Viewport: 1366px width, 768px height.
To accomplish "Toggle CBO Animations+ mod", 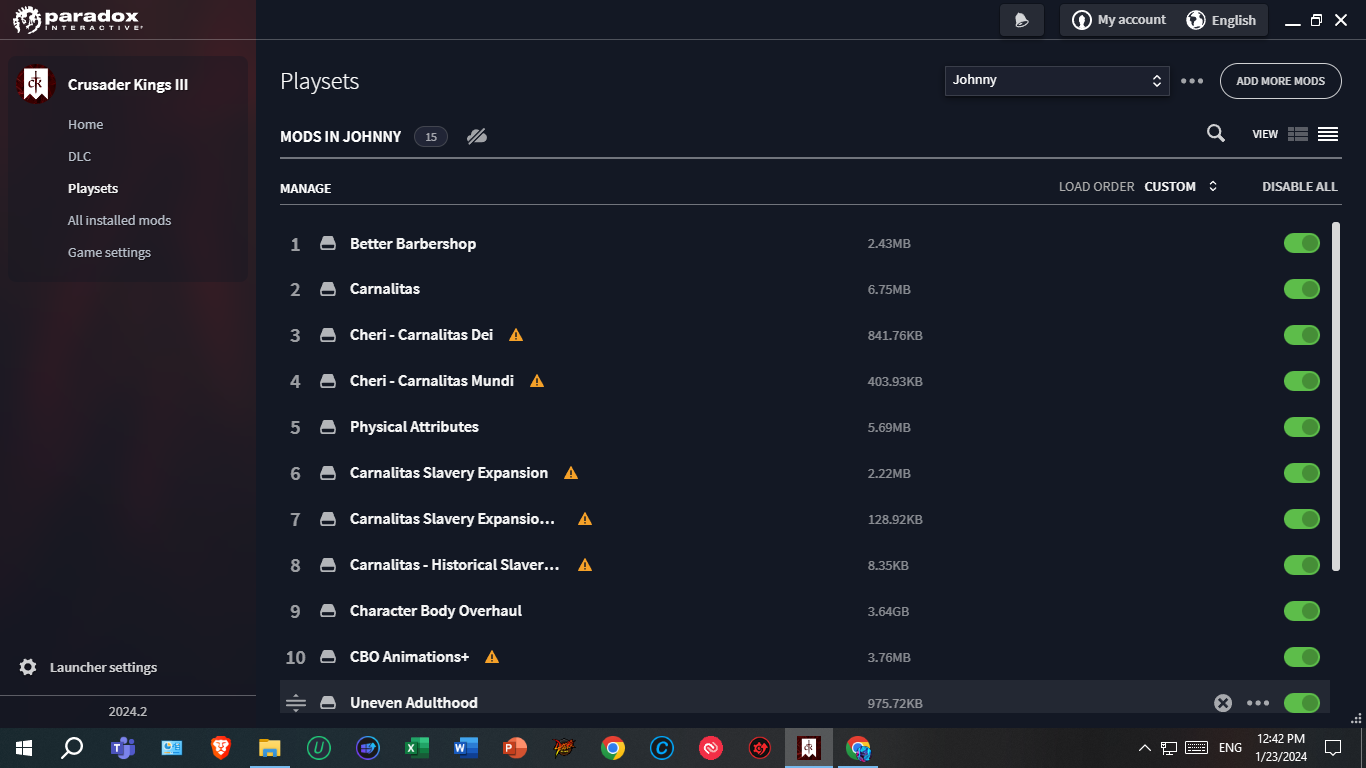I will pos(1302,657).
